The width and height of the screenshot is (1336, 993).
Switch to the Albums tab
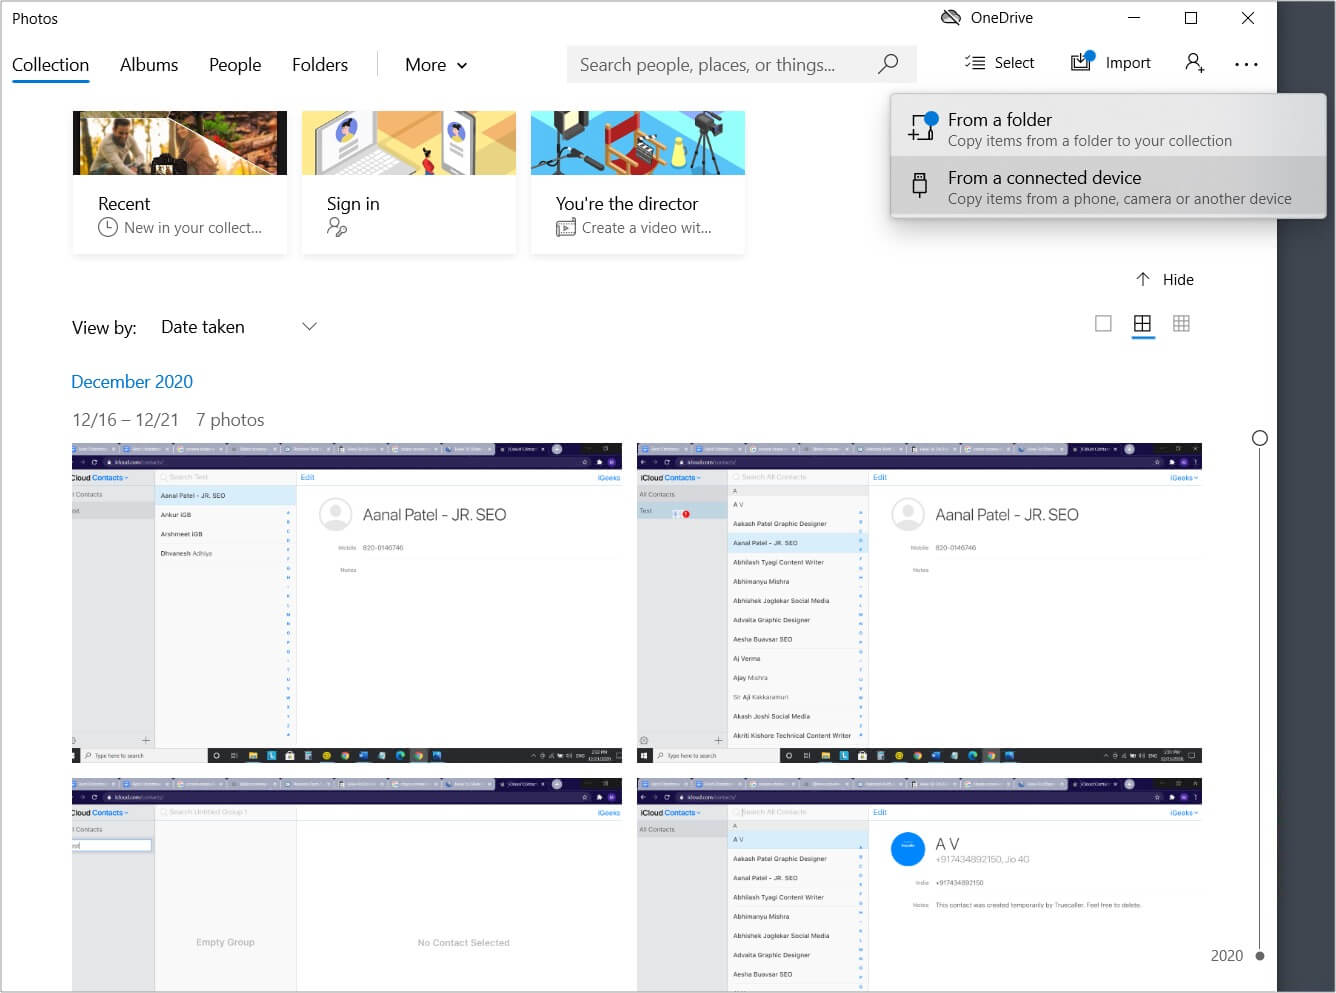point(149,65)
